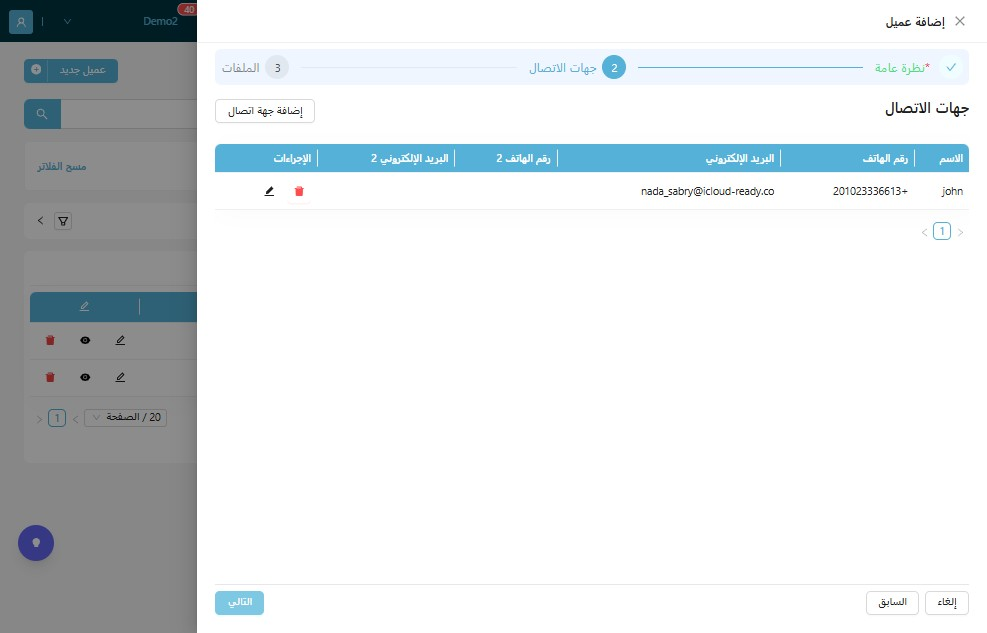Viewport: 987px width, 633px height.
Task: Click the Demo2 label in header
Action: (x=161, y=21)
